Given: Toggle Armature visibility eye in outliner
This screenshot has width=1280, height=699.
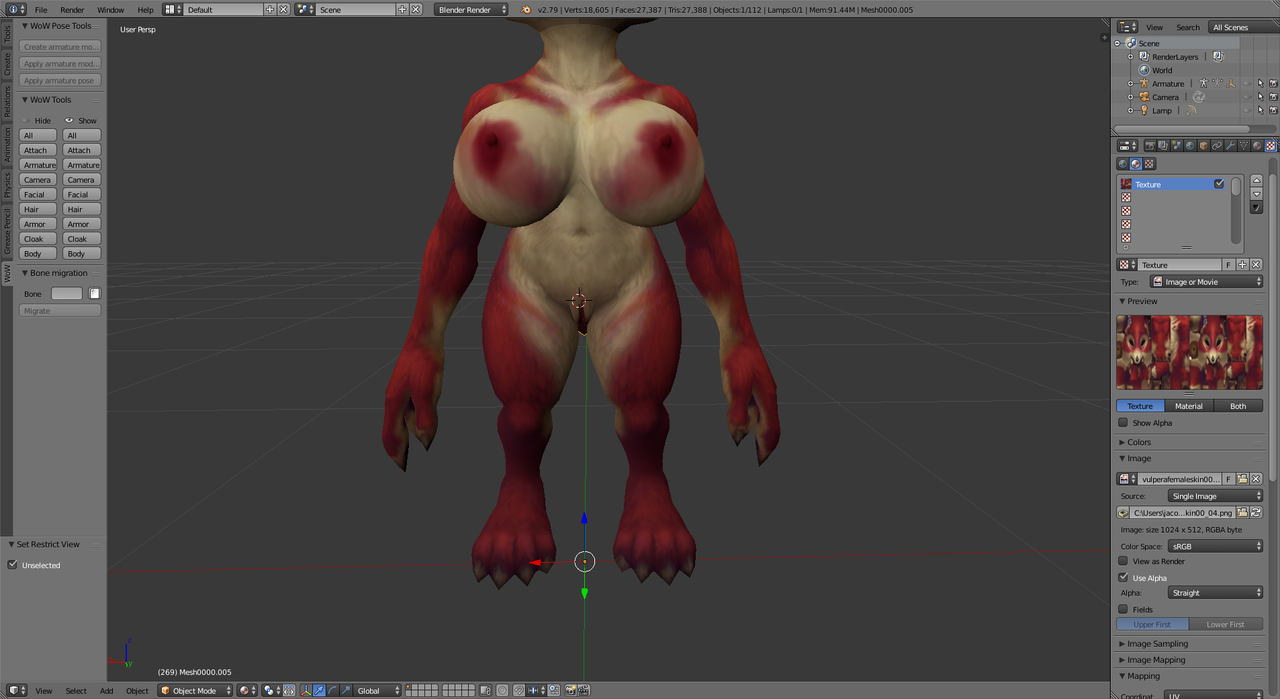Looking at the screenshot, I should pyautogui.click(x=1246, y=84).
